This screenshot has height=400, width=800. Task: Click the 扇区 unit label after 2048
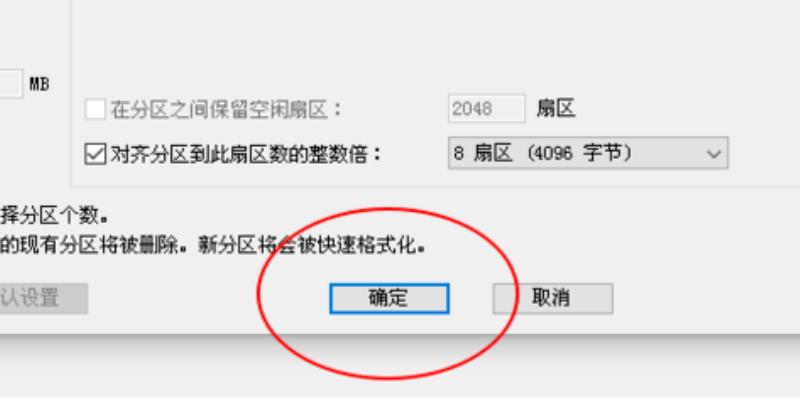[x=556, y=108]
